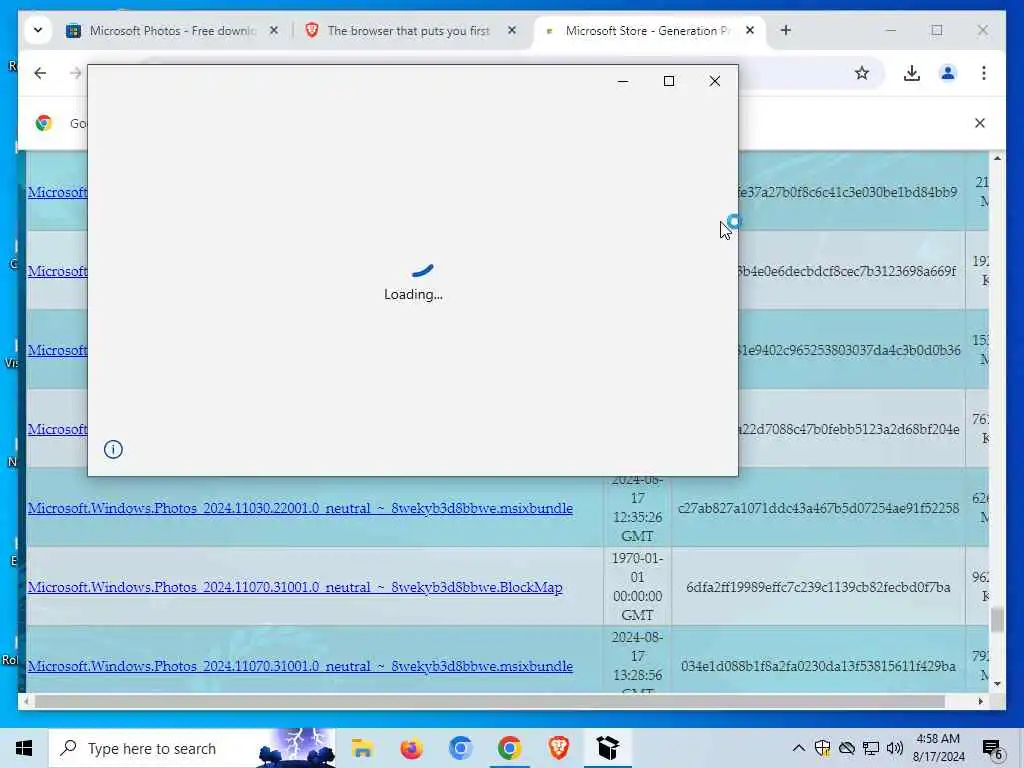Bookmark this page with the star icon
The image size is (1024, 768).
(x=862, y=73)
